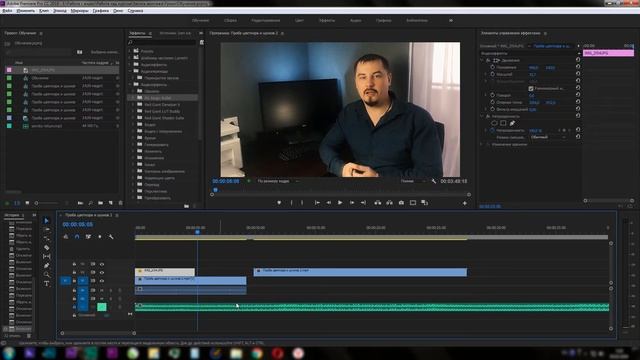The image size is (640, 360).
Task: Switch to Редактирование workspace tab
Action: 265,20
